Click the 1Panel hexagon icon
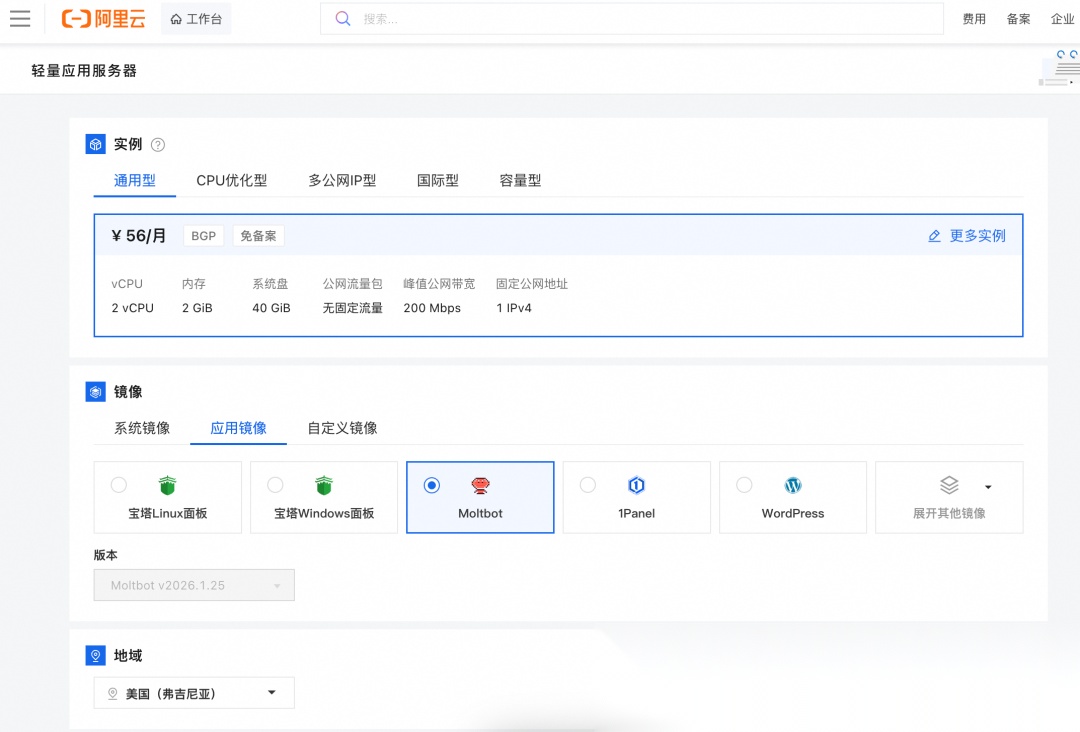The width and height of the screenshot is (1080, 732). (x=636, y=485)
